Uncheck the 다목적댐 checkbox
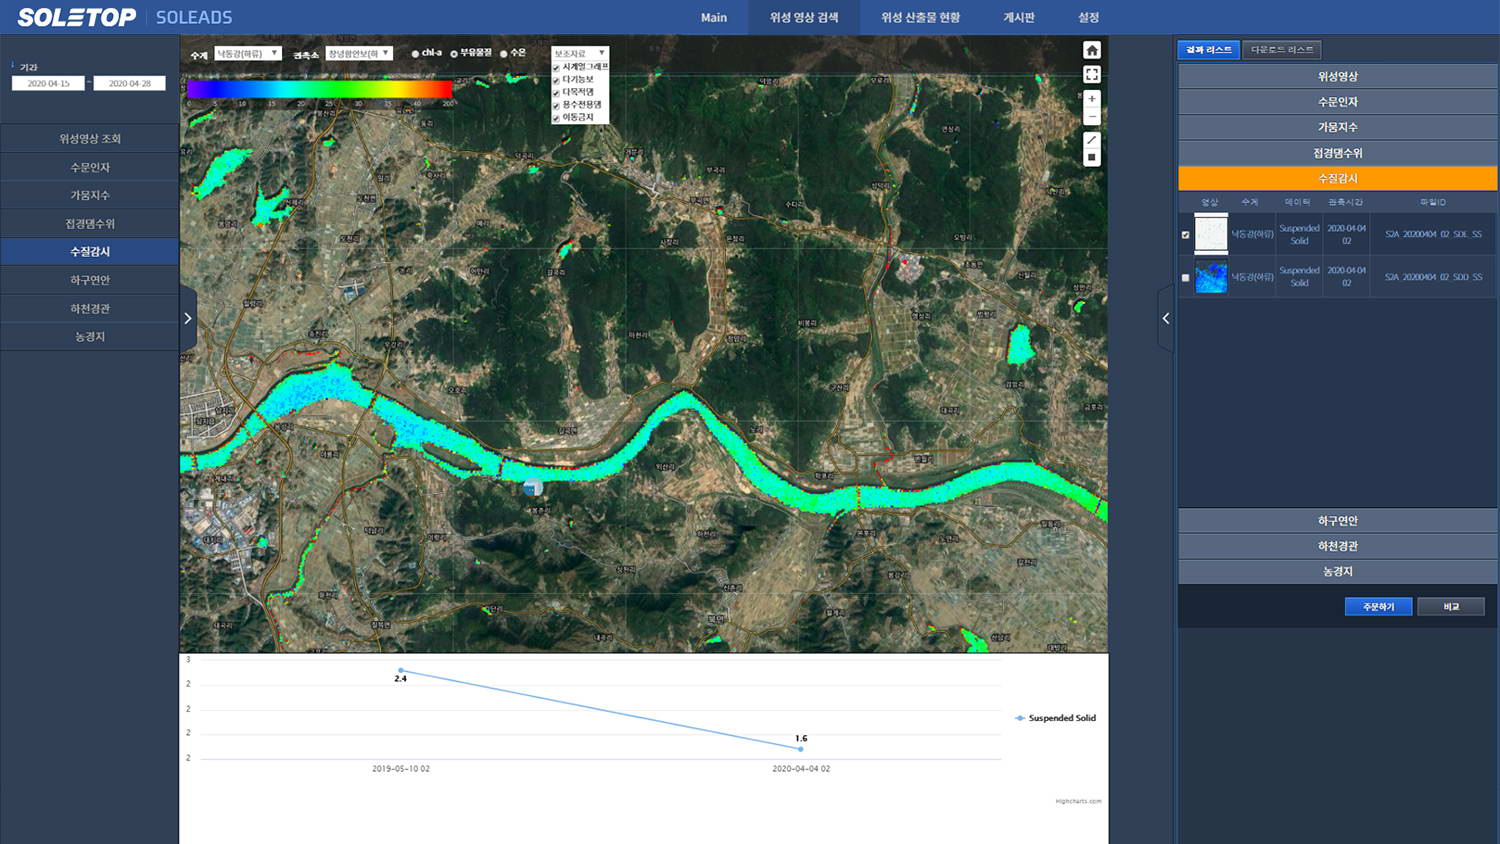This screenshot has width=1500, height=844. 556,93
